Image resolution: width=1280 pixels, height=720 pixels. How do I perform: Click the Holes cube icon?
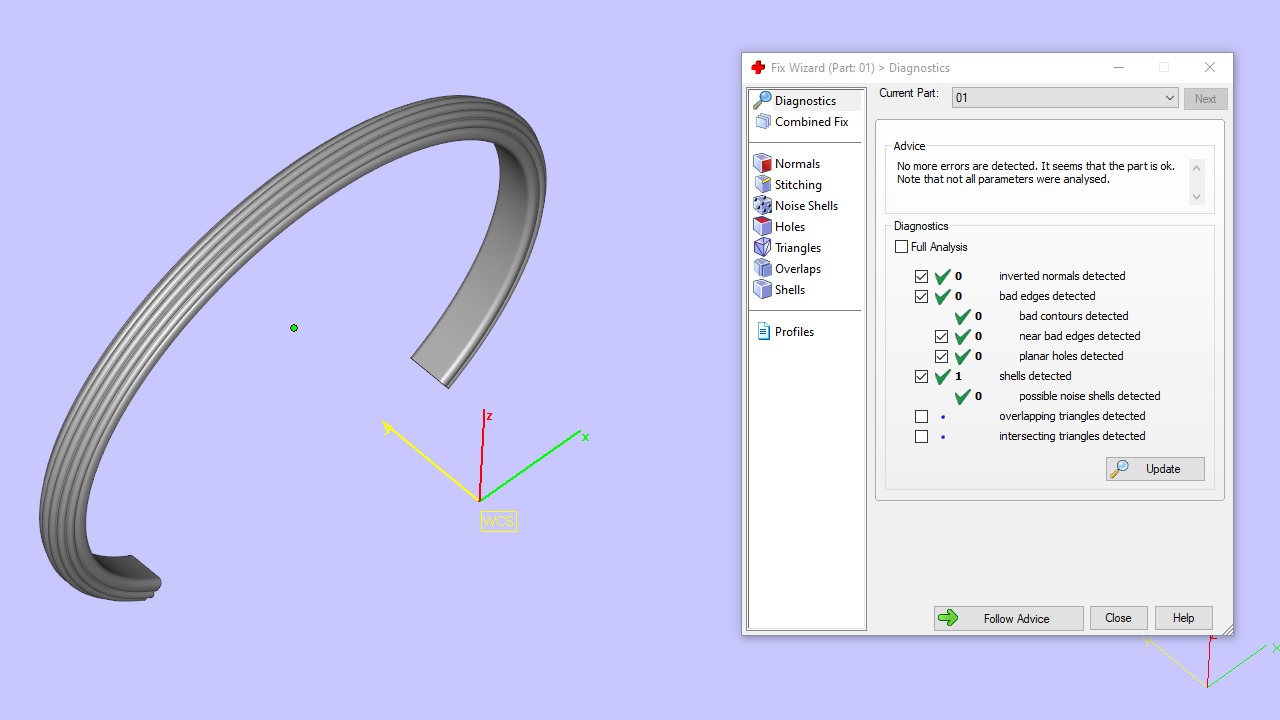click(762, 226)
